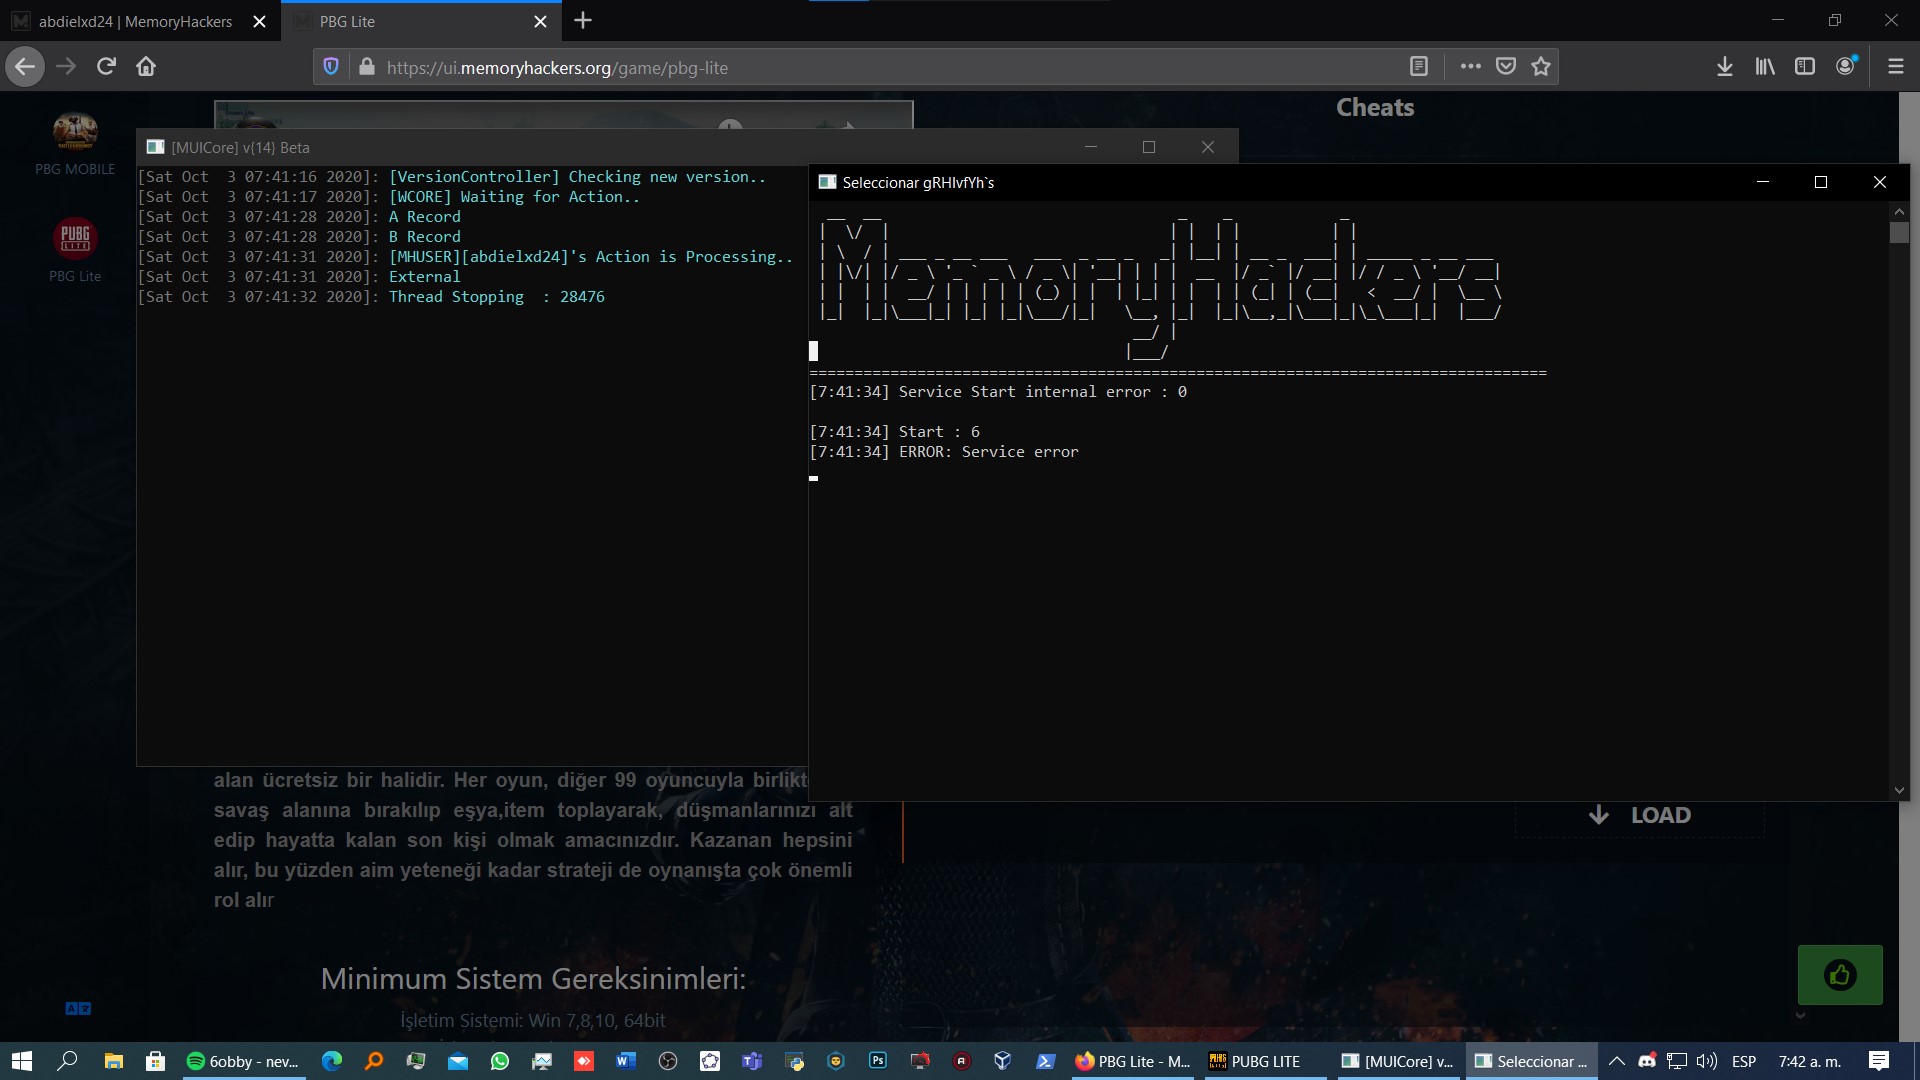Viewport: 1920px width, 1080px height.
Task: Click the 'ERROR: Service error' console line
Action: coord(944,452)
